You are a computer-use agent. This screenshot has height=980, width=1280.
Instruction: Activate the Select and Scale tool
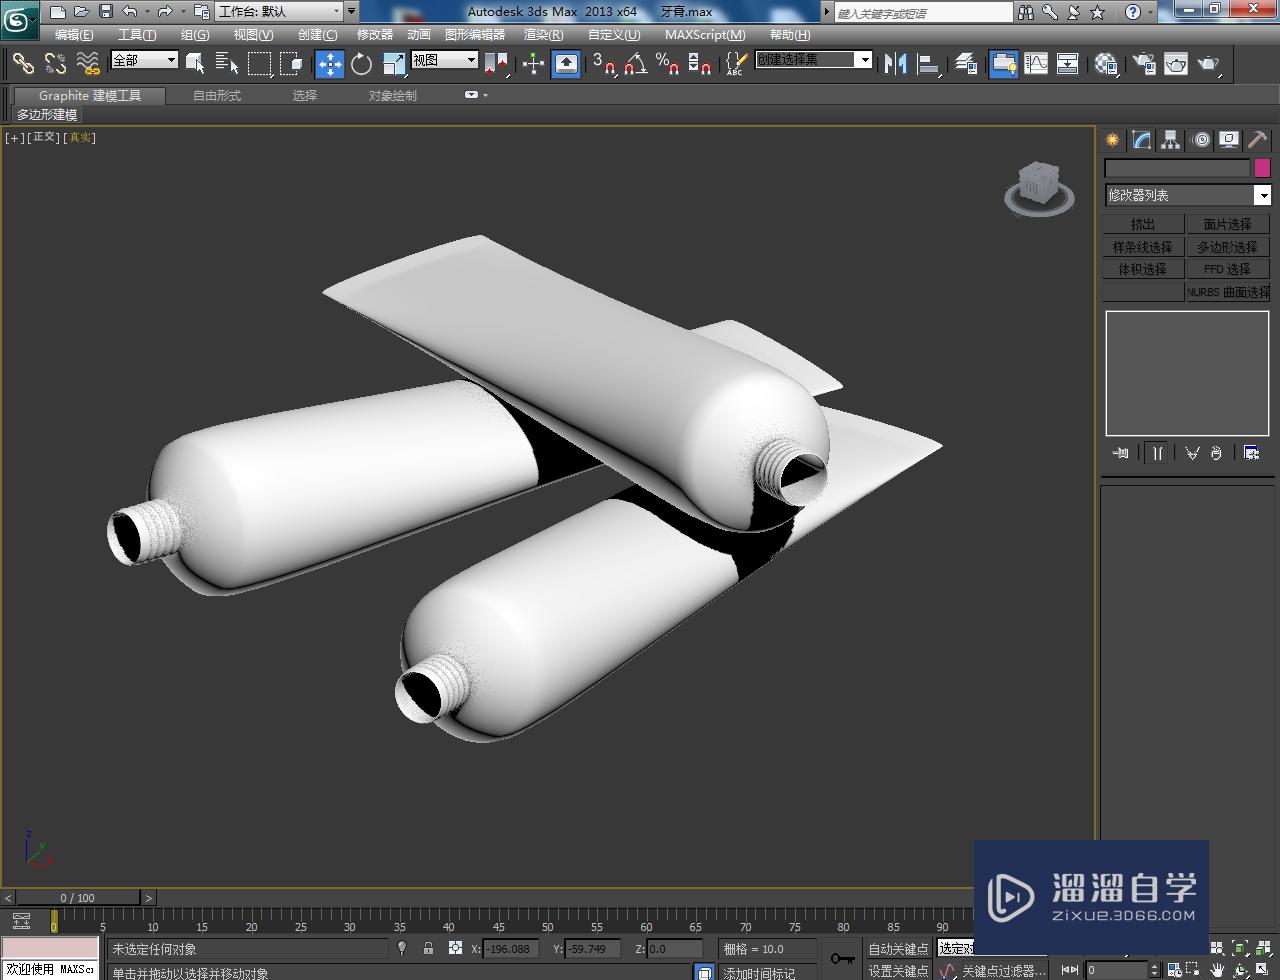(x=394, y=64)
